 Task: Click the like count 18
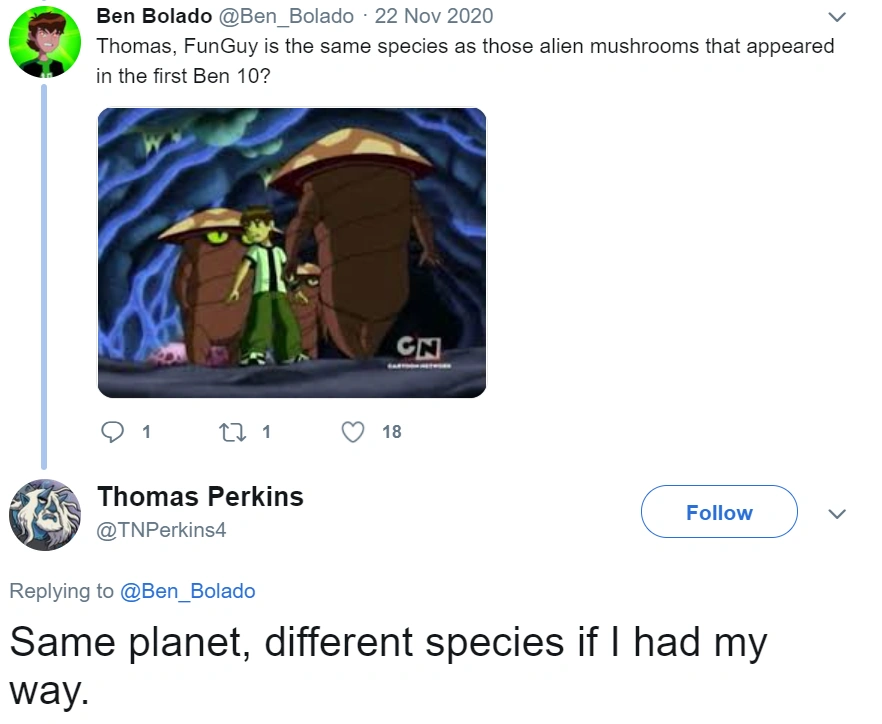[x=391, y=432]
